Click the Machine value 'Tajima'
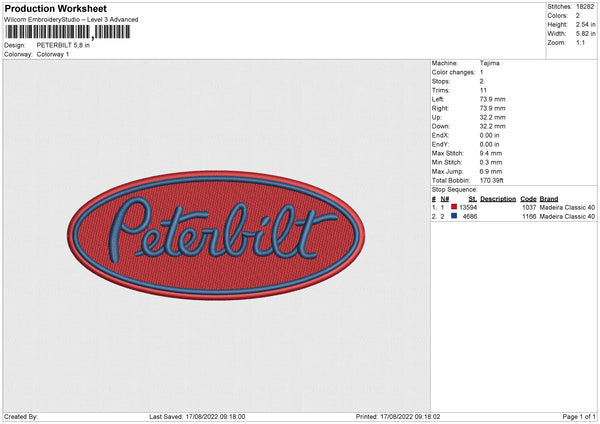The height and width of the screenshot is (424, 600). tap(489, 63)
